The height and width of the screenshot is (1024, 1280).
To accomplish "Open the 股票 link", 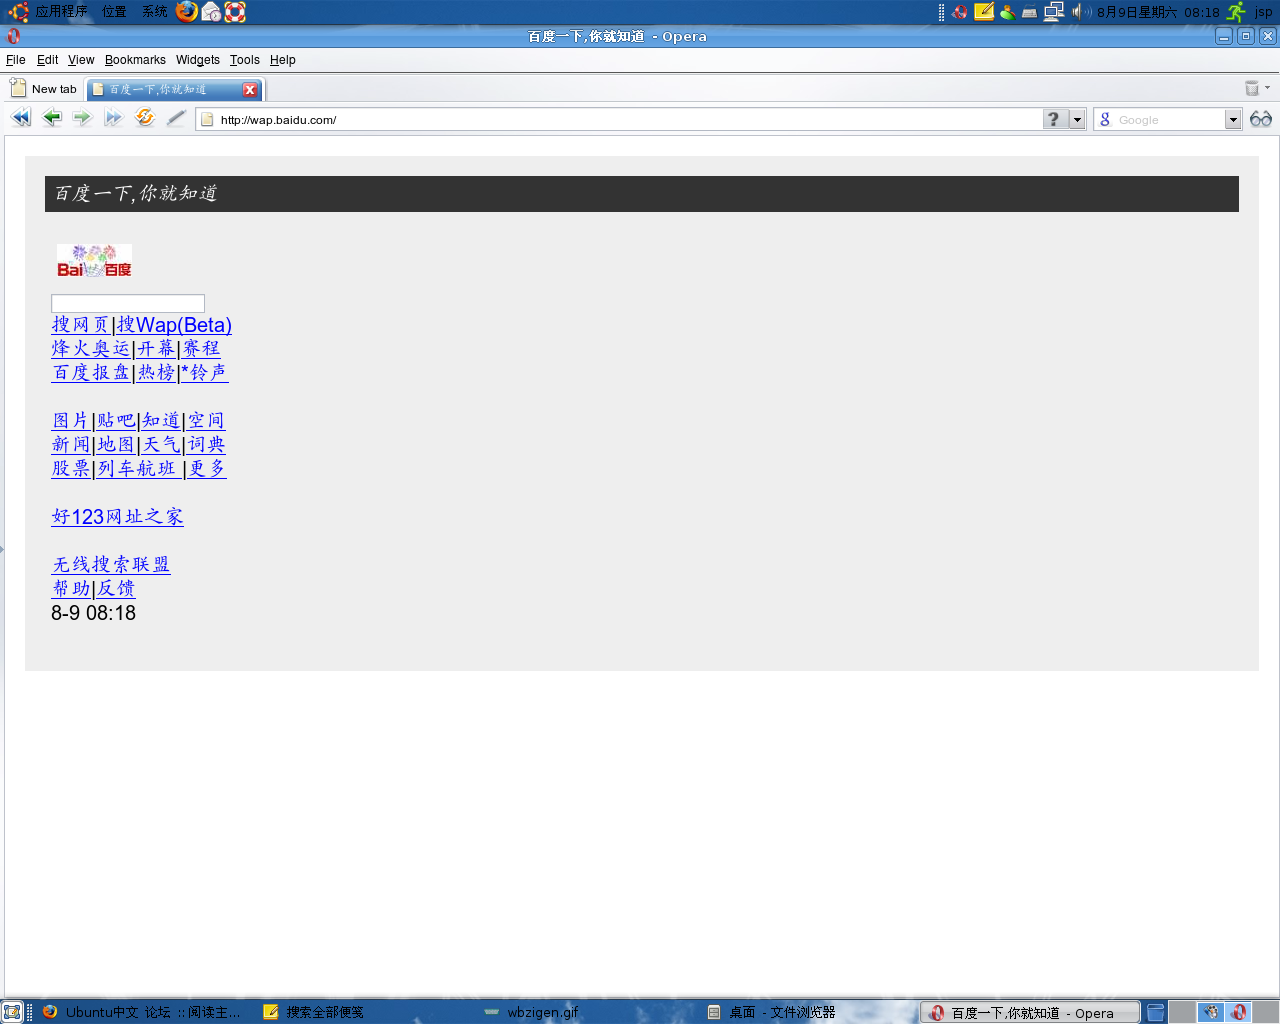I will [x=71, y=469].
